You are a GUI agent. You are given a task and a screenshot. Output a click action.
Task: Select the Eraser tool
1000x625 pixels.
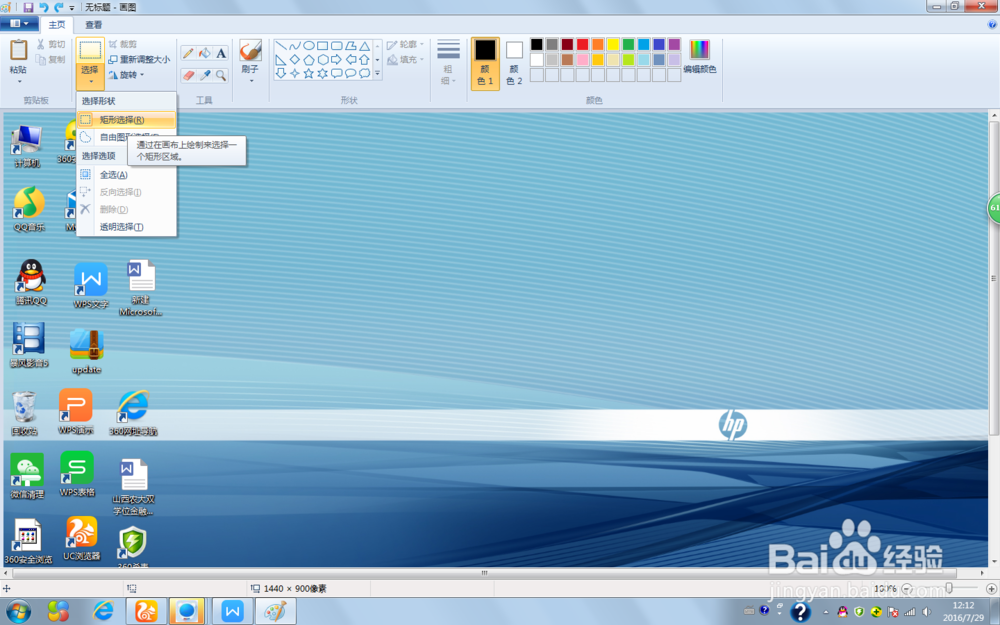pyautogui.click(x=188, y=75)
